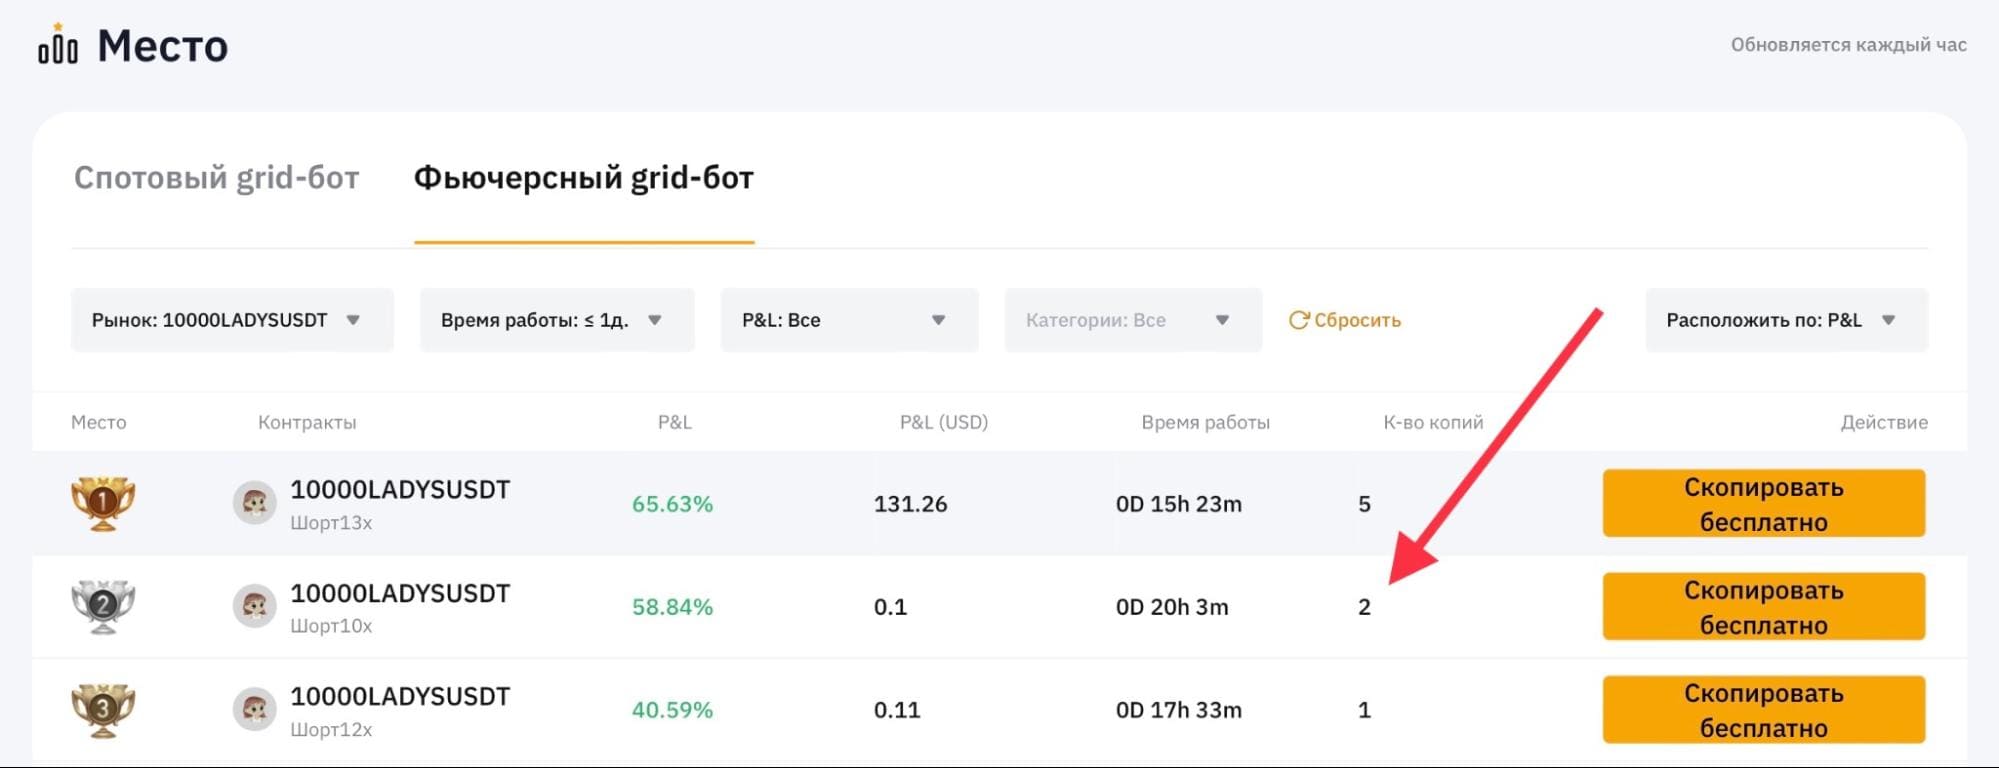
Task: Click the gold first-place trophy icon
Action: click(103, 503)
